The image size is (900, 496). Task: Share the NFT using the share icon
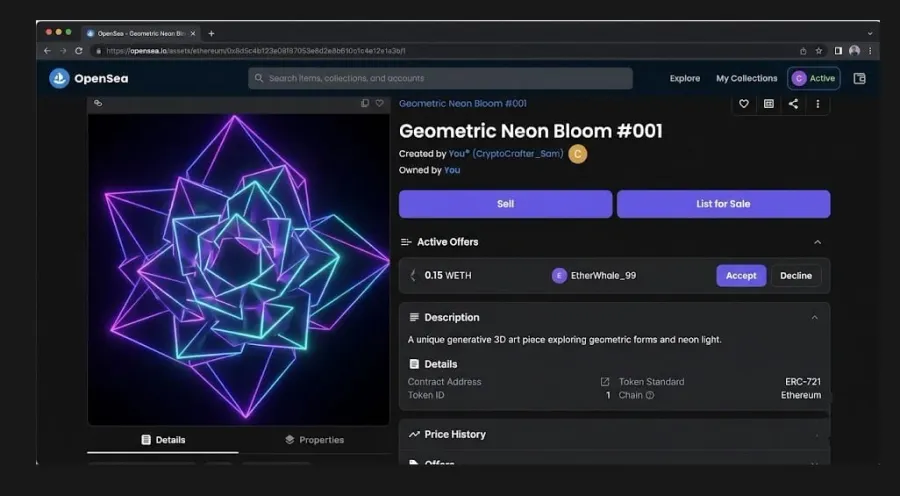click(793, 104)
